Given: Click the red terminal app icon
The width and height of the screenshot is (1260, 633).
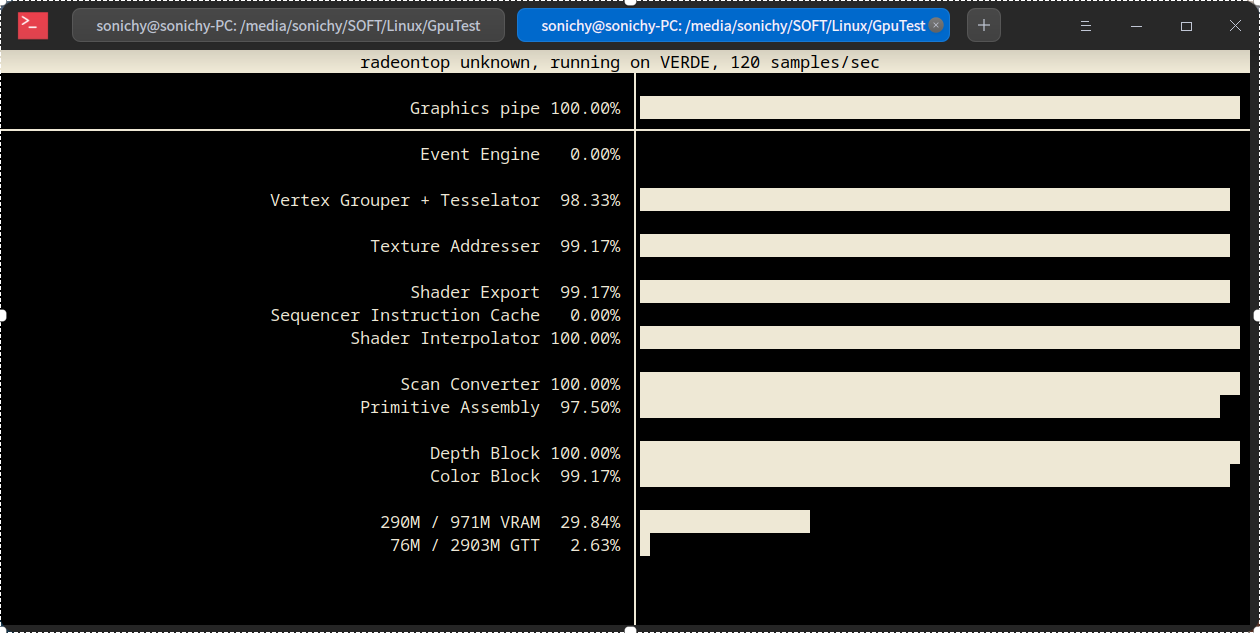Looking at the screenshot, I should coord(33,26).
